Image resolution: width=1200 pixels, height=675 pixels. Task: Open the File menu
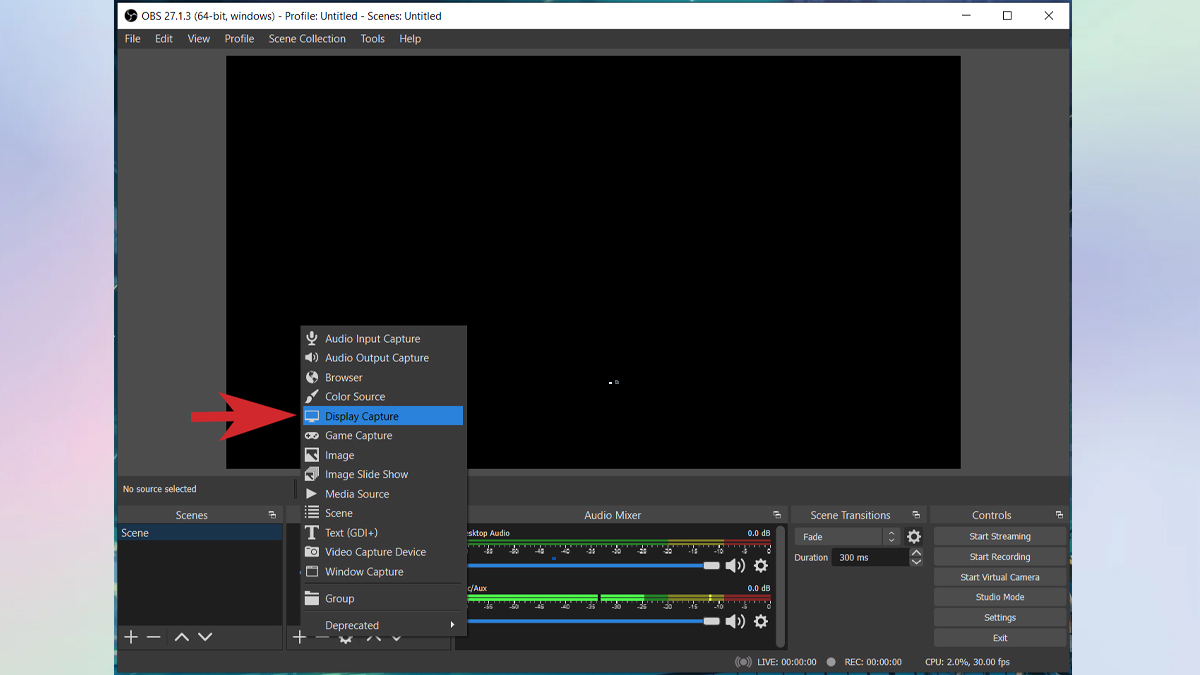[x=132, y=39]
